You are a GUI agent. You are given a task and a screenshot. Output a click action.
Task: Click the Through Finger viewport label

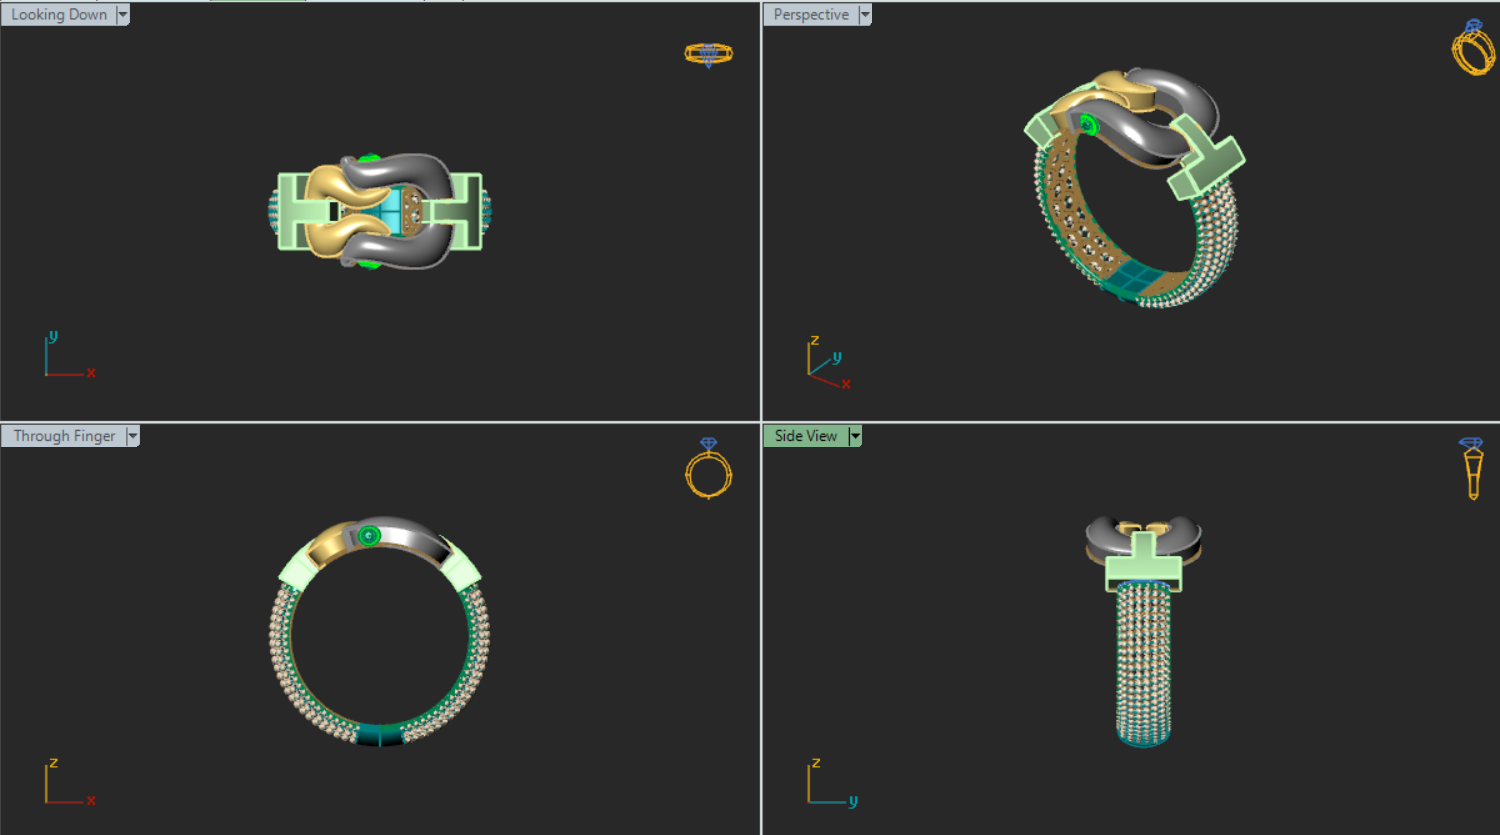[64, 436]
